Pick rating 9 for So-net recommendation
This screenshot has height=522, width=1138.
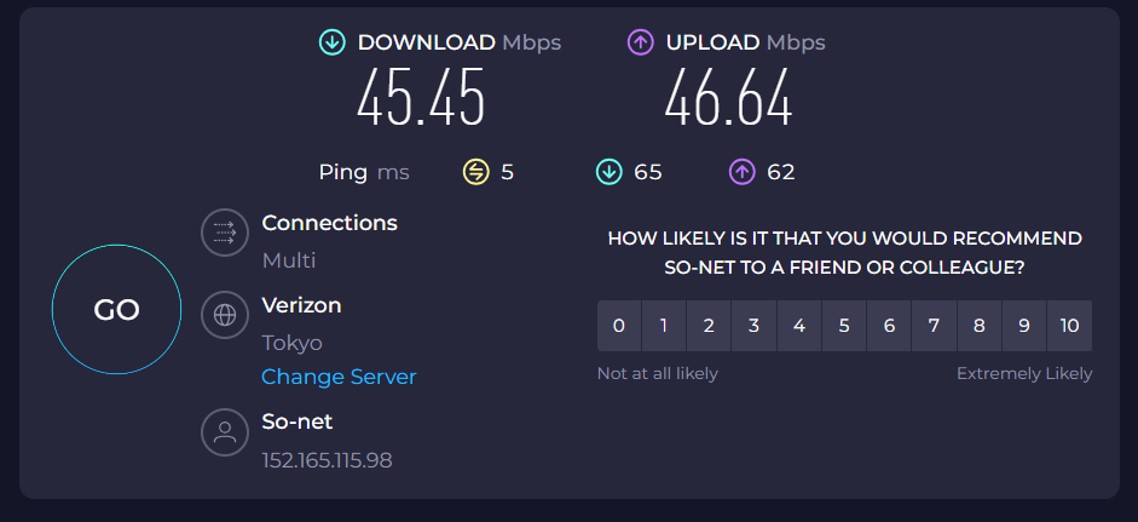(1024, 325)
